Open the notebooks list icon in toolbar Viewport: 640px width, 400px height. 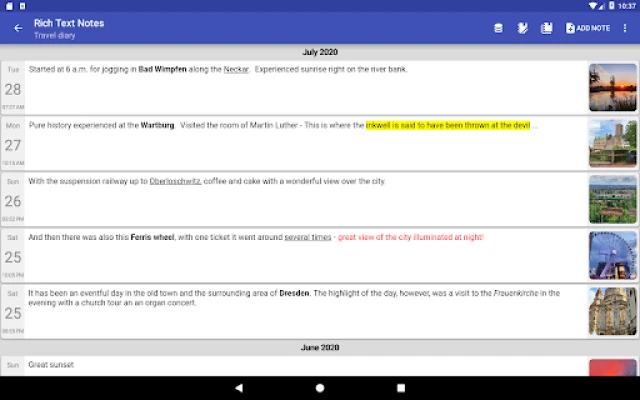coord(547,28)
